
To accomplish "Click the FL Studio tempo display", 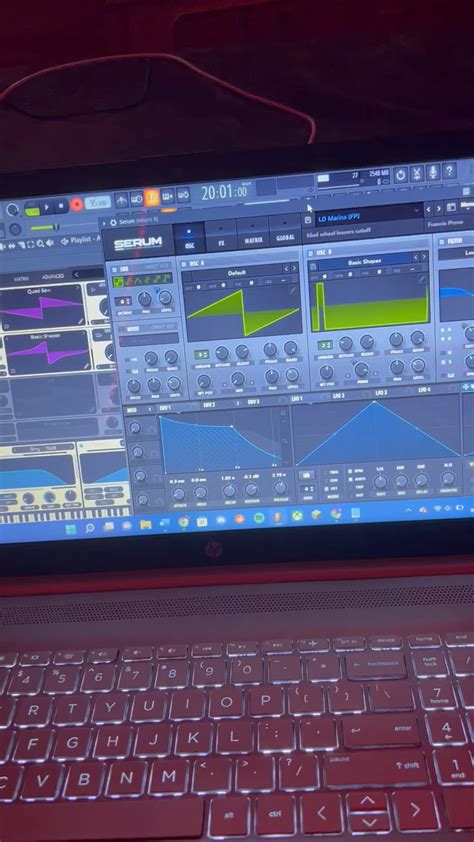I will [x=98, y=202].
